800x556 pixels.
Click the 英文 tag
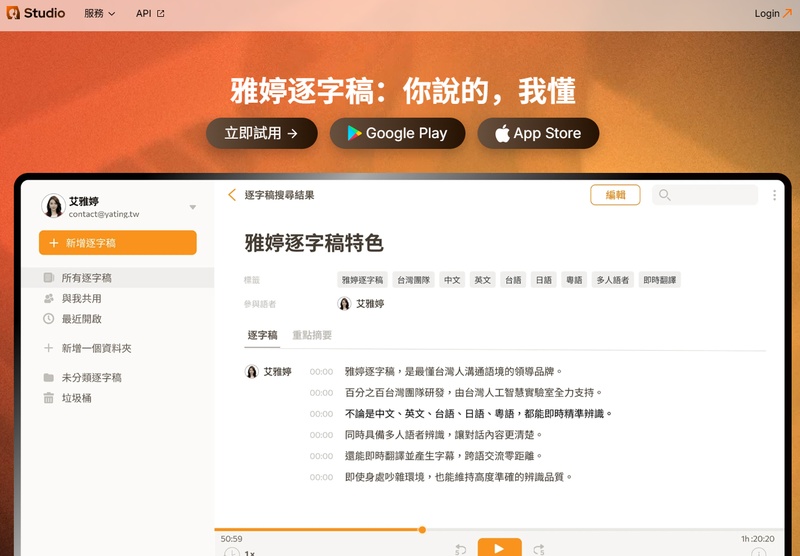pyautogui.click(x=483, y=280)
